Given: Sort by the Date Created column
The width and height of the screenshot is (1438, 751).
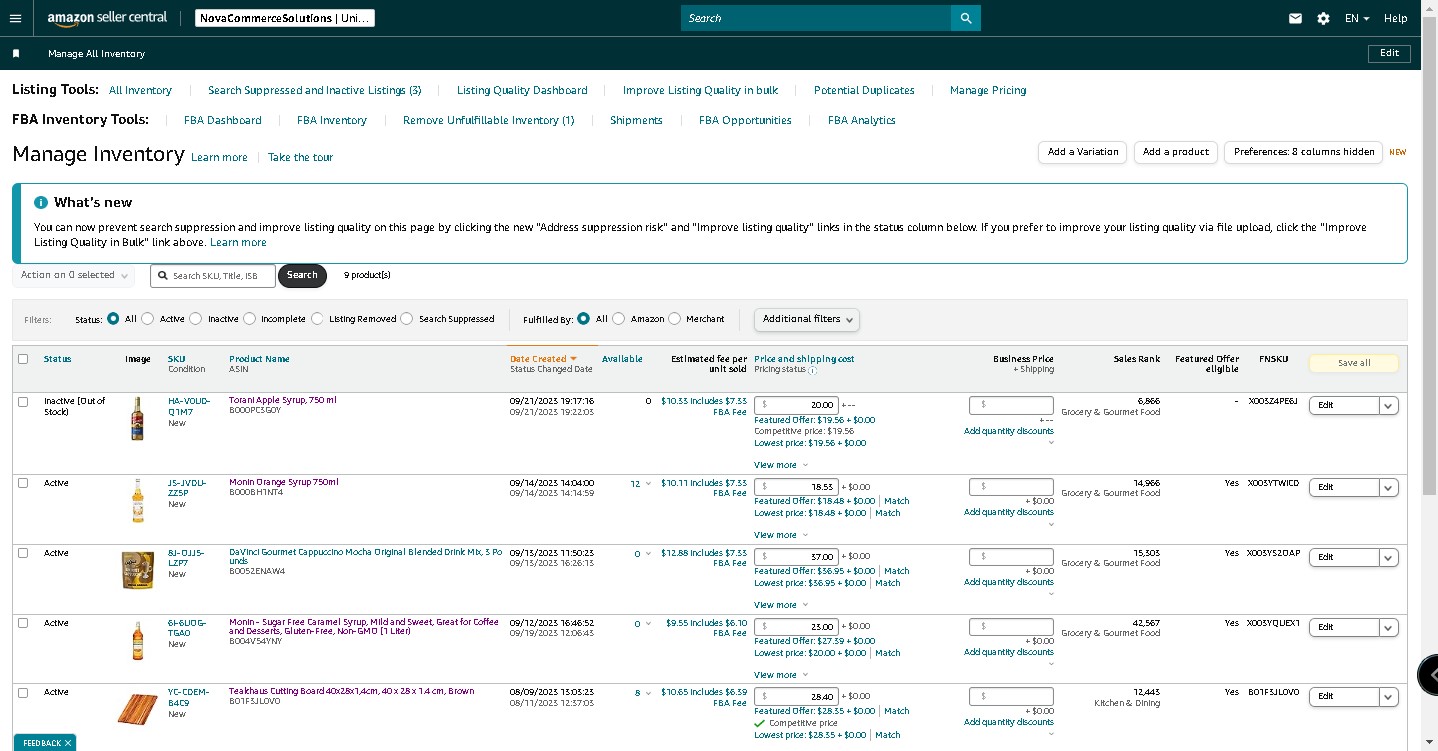Looking at the screenshot, I should pos(544,359).
